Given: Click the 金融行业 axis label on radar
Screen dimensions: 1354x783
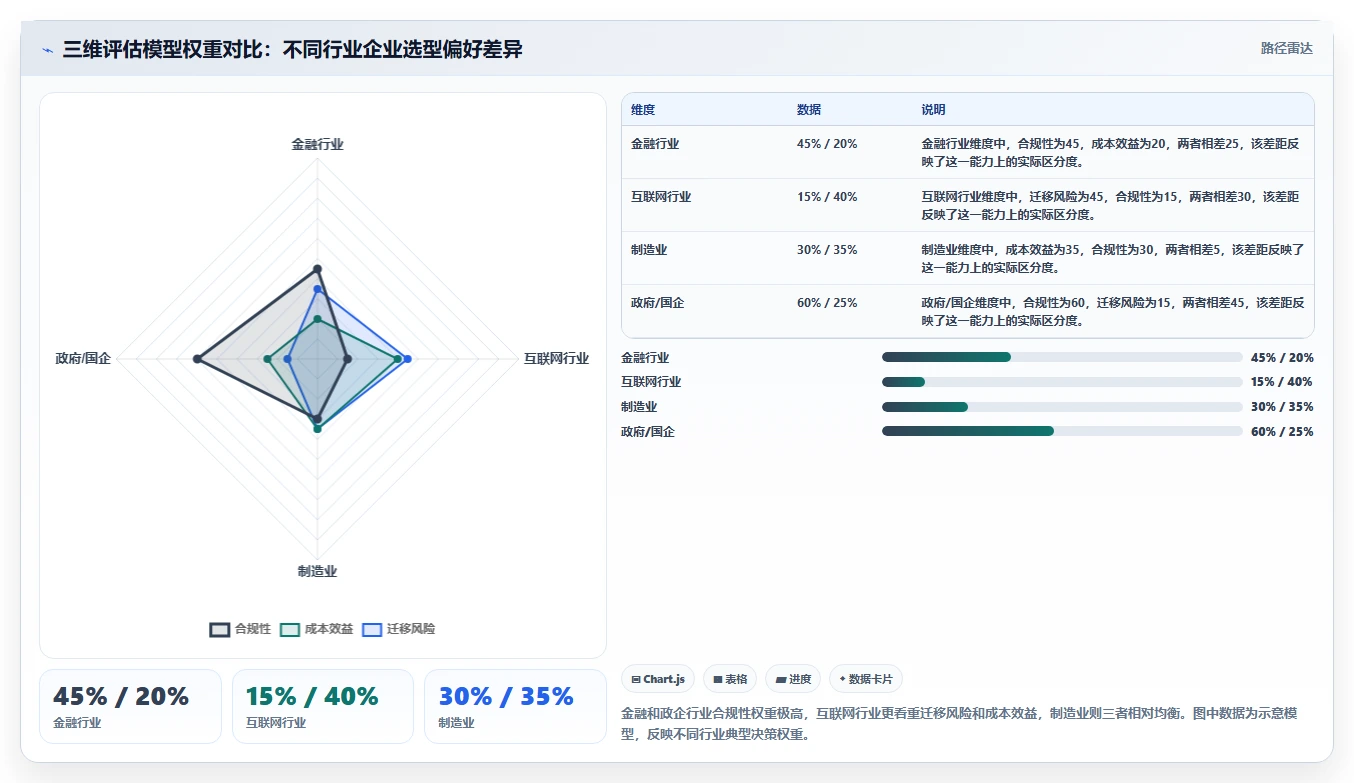Looking at the screenshot, I should coord(317,144).
